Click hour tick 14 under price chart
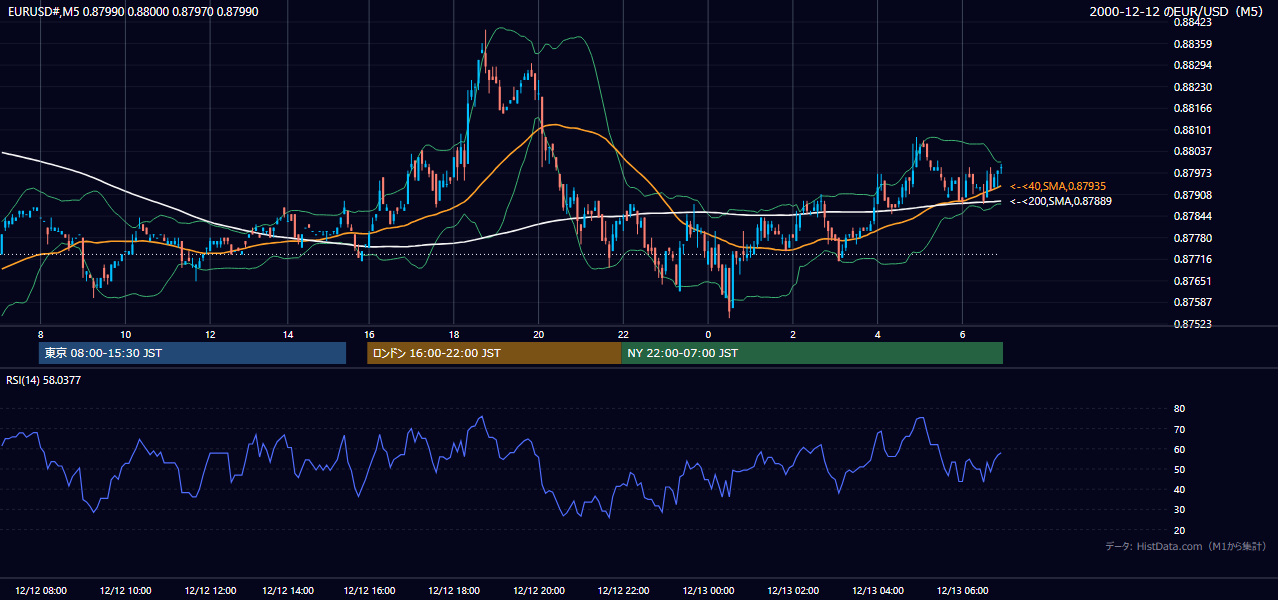 click(x=287, y=334)
